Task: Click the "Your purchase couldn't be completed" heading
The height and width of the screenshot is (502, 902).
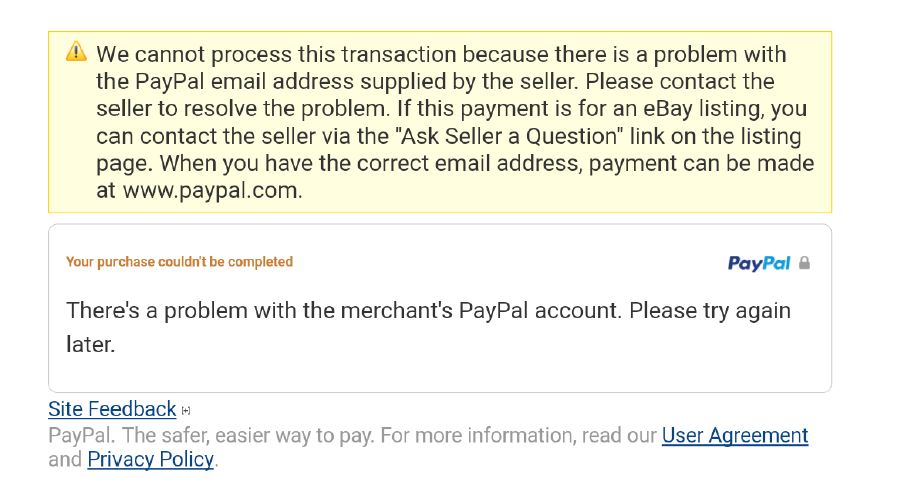Action: 179,262
